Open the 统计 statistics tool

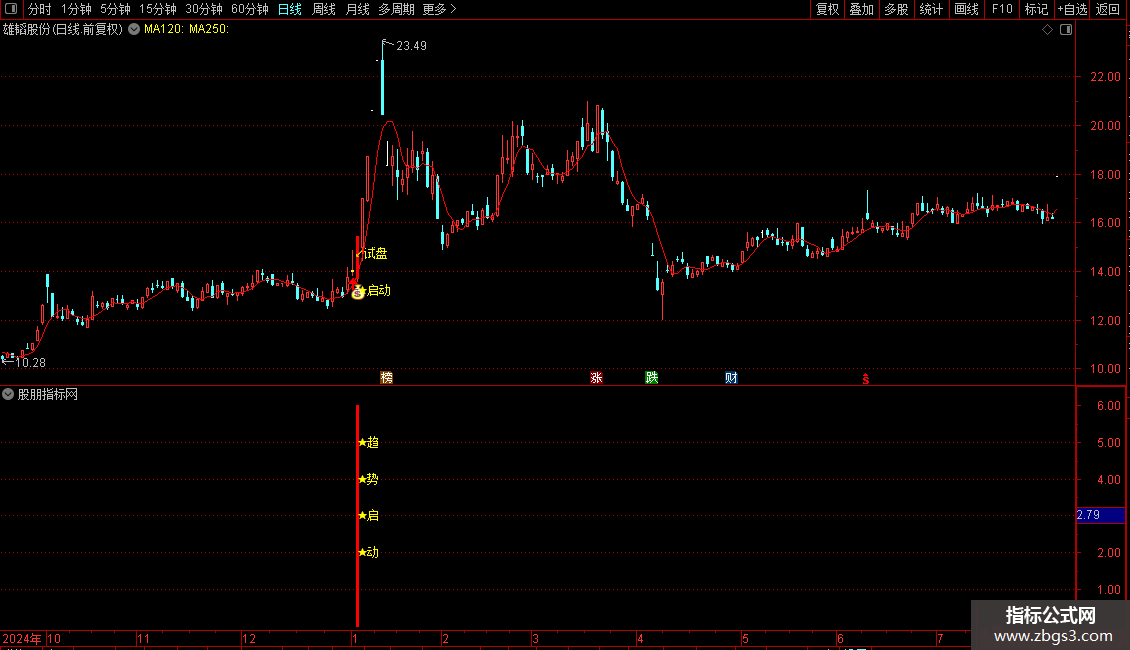click(930, 9)
